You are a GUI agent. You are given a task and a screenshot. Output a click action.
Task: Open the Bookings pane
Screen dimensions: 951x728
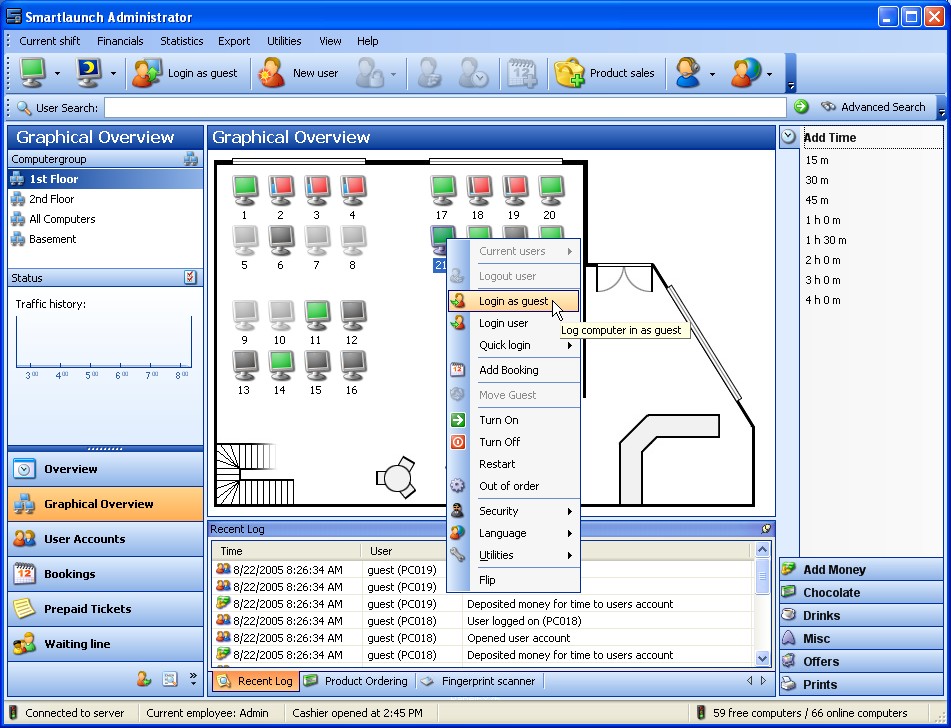[x=106, y=574]
